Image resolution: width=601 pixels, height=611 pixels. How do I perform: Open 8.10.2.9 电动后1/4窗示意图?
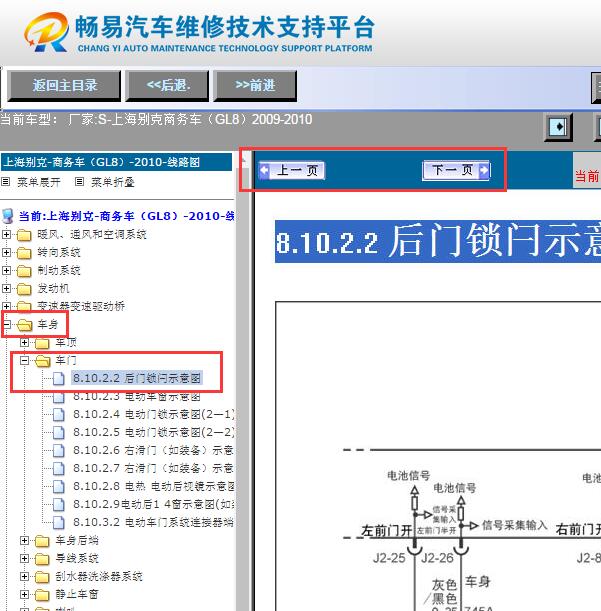click(x=154, y=504)
